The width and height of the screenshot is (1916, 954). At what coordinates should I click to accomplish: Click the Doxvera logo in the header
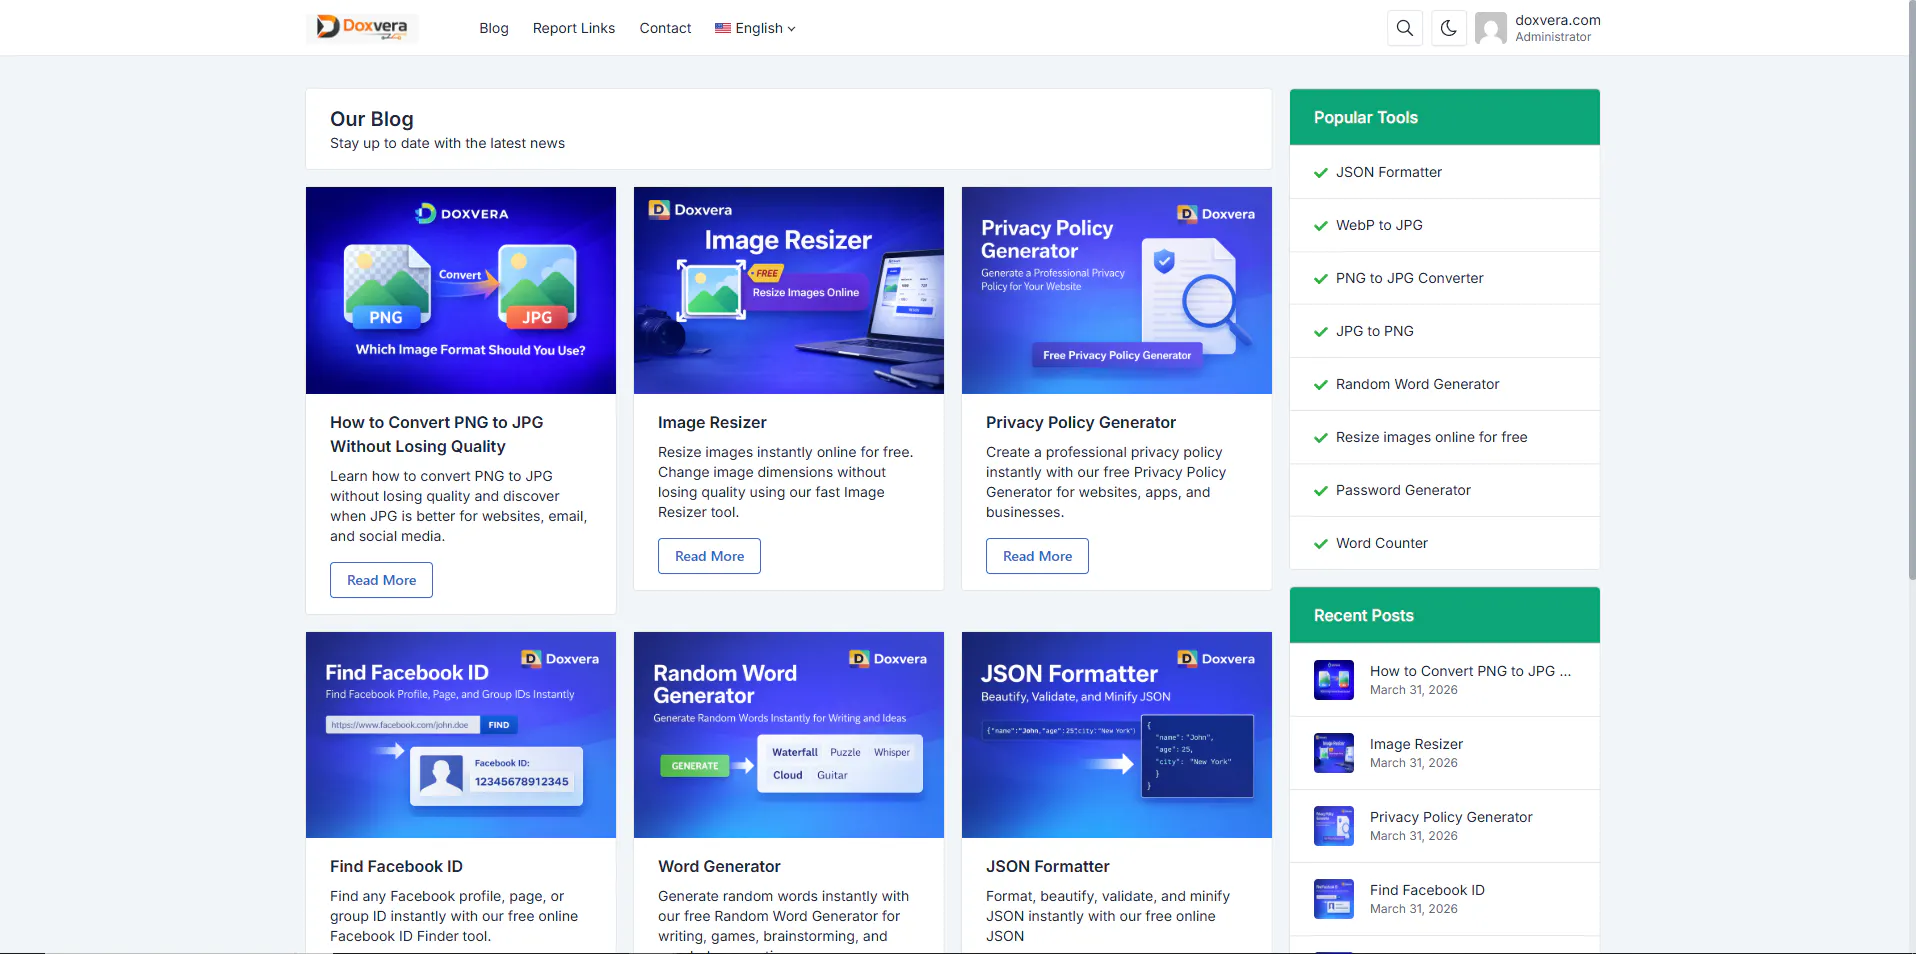point(362,28)
